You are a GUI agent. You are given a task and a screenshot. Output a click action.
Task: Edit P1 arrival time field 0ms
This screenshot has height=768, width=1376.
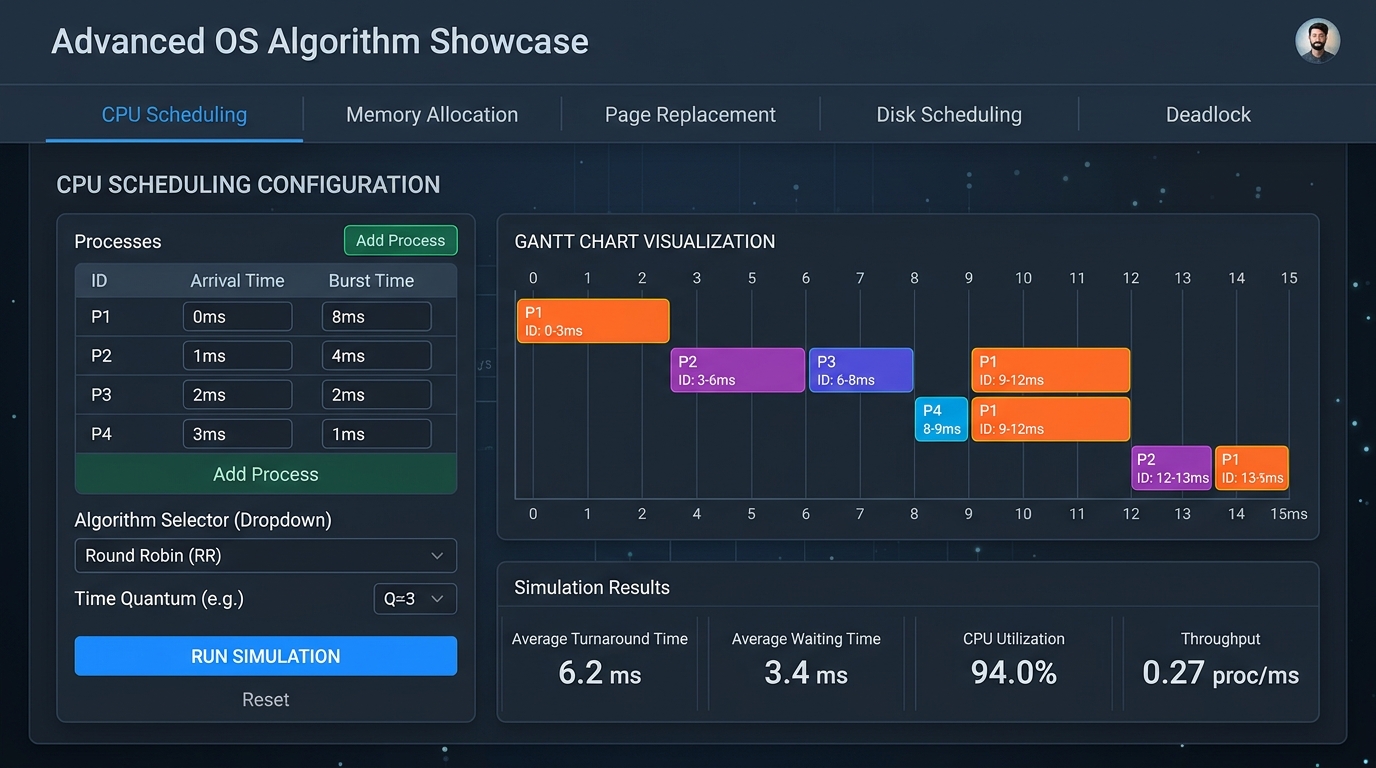(x=237, y=317)
